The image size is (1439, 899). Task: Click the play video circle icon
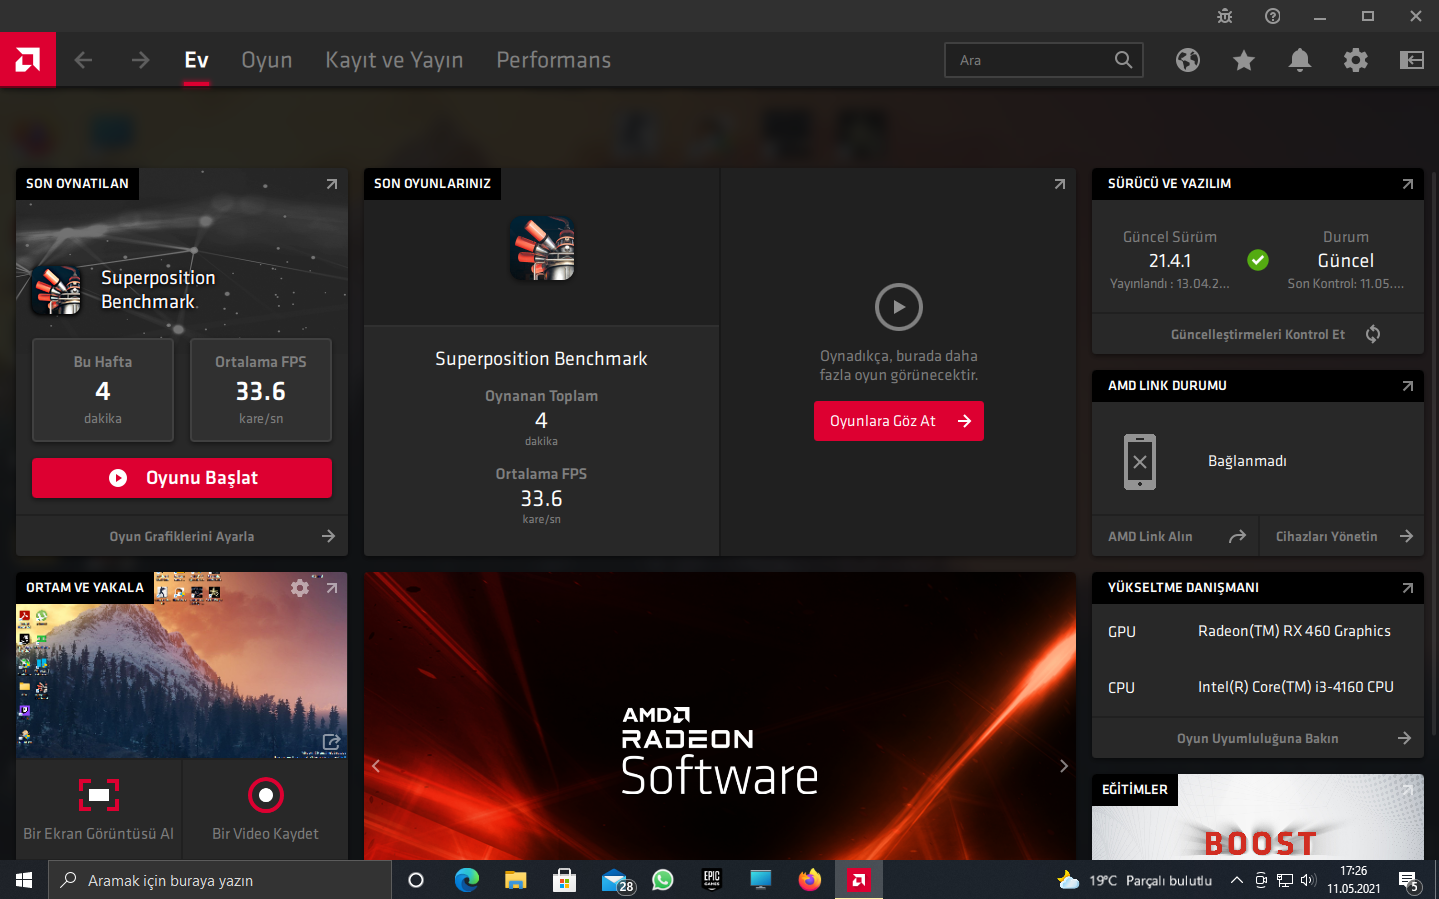[899, 307]
